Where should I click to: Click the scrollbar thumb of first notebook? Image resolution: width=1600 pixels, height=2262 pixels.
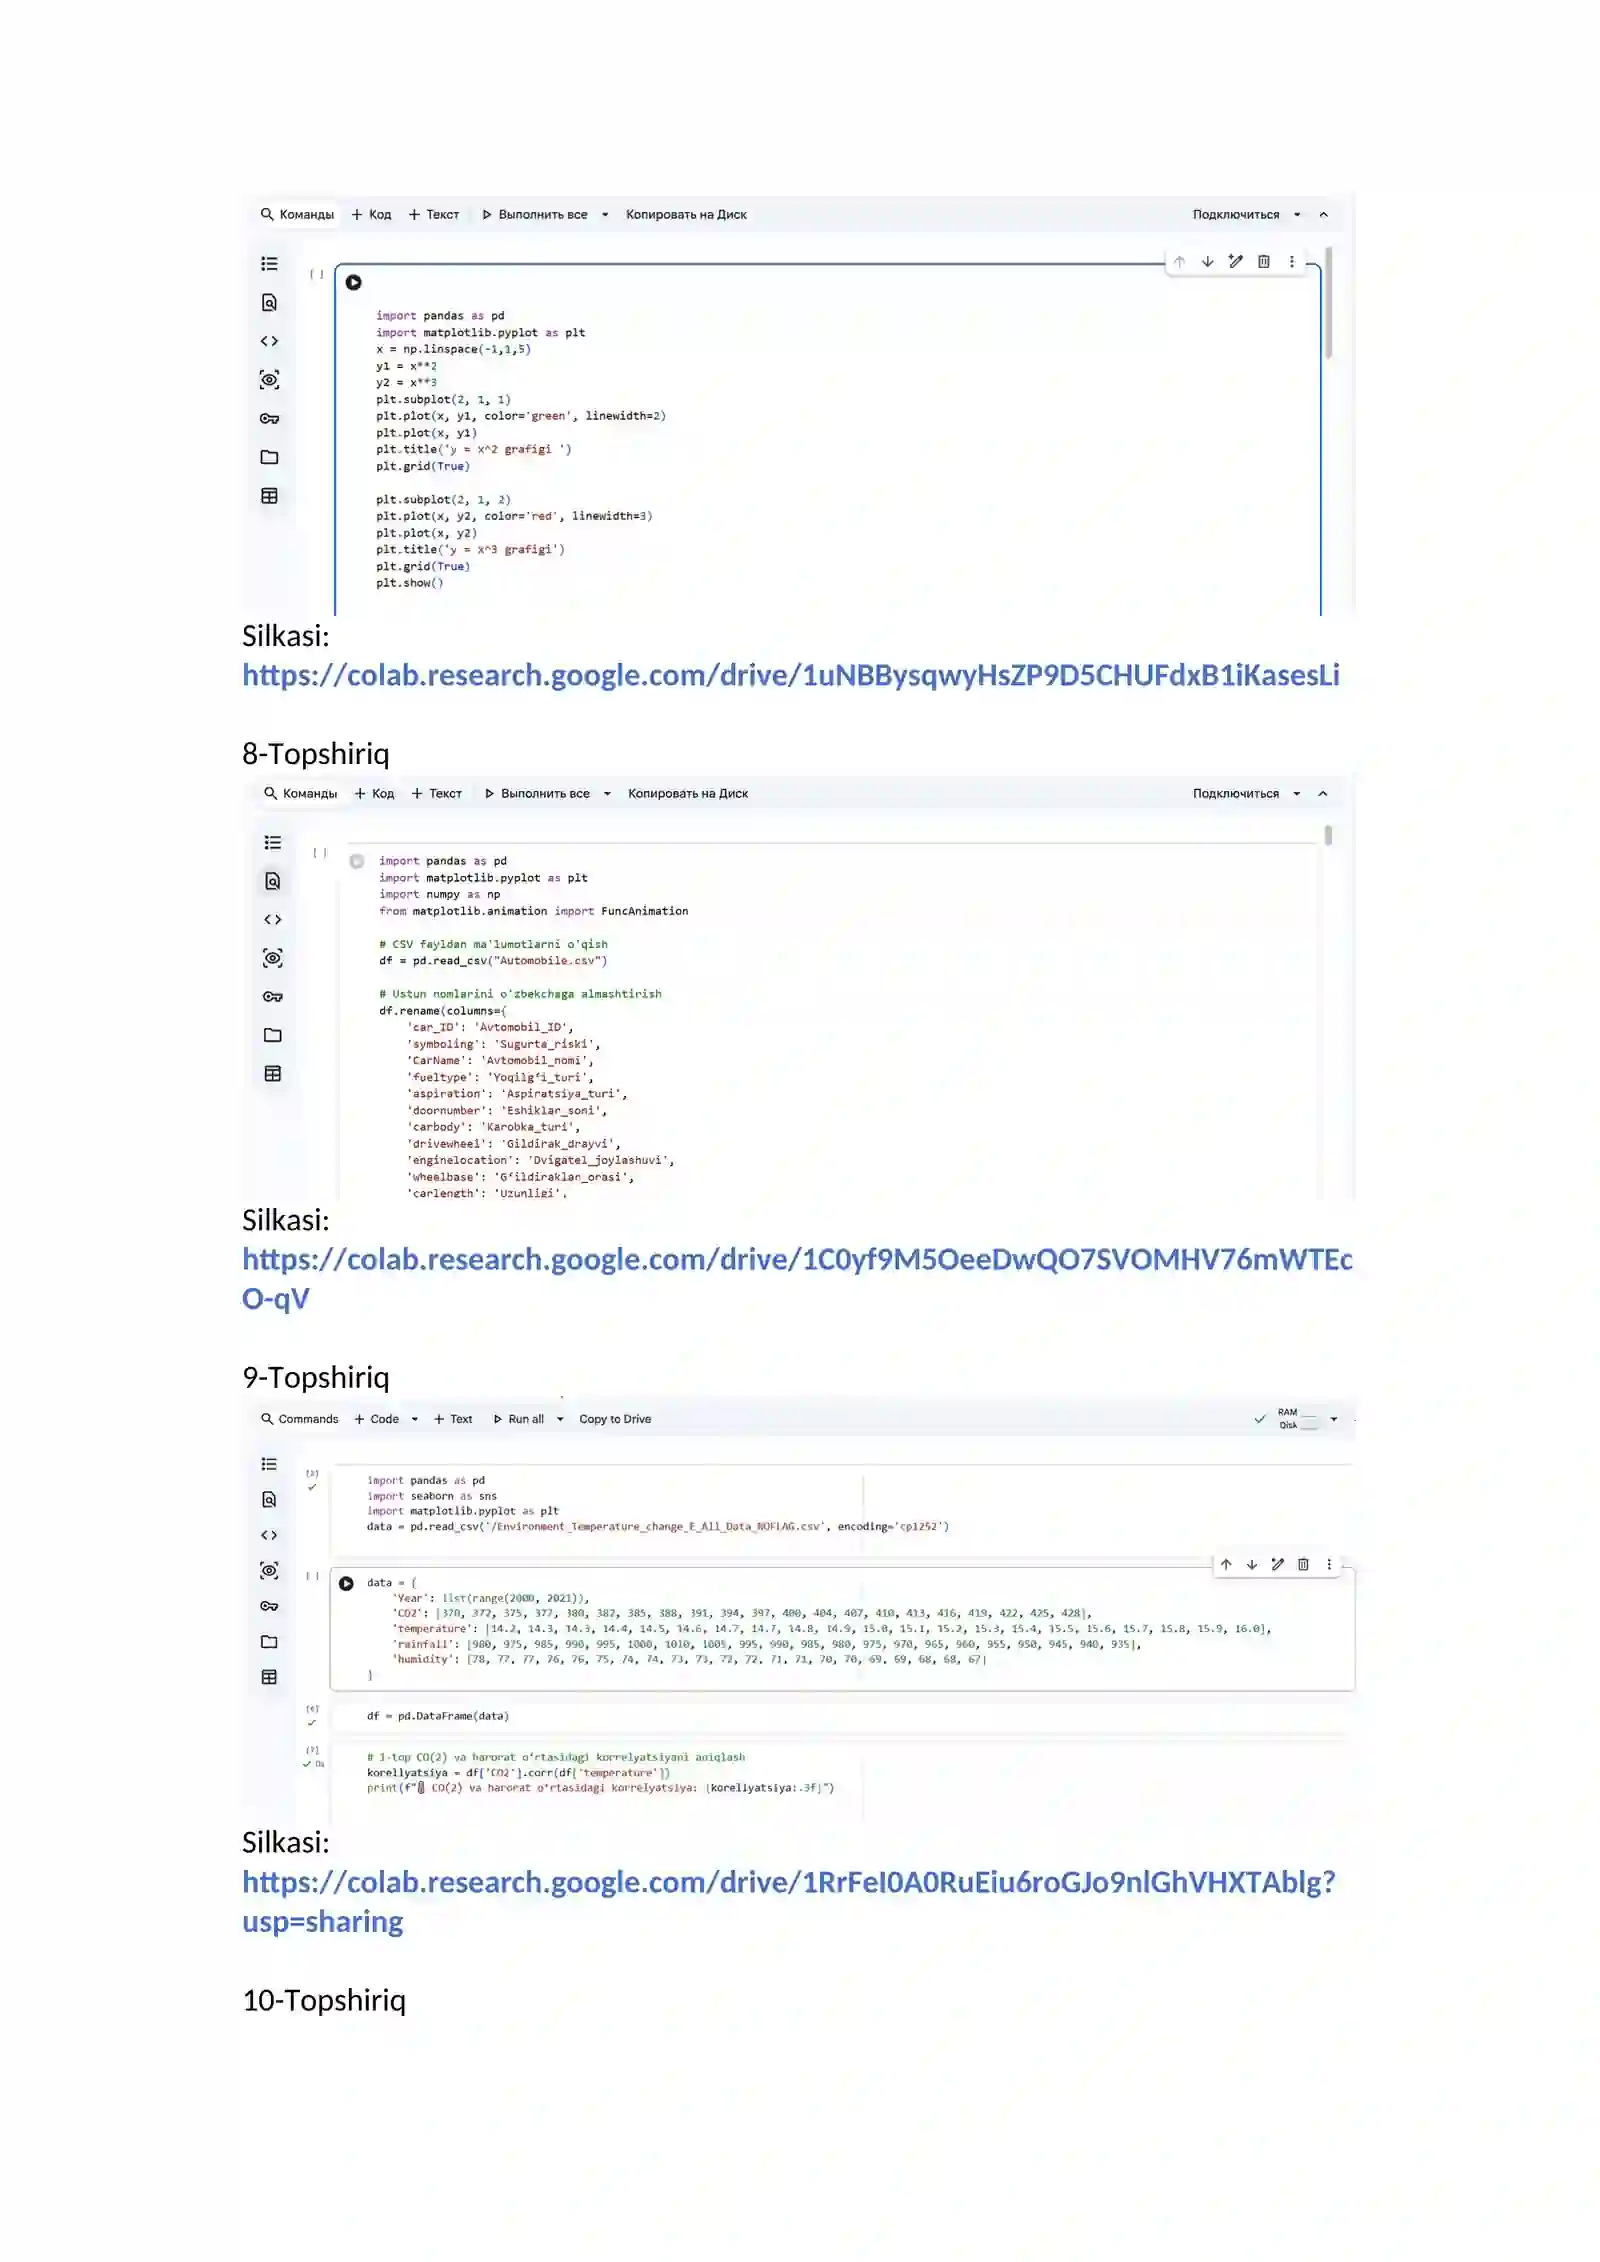tap(1328, 302)
